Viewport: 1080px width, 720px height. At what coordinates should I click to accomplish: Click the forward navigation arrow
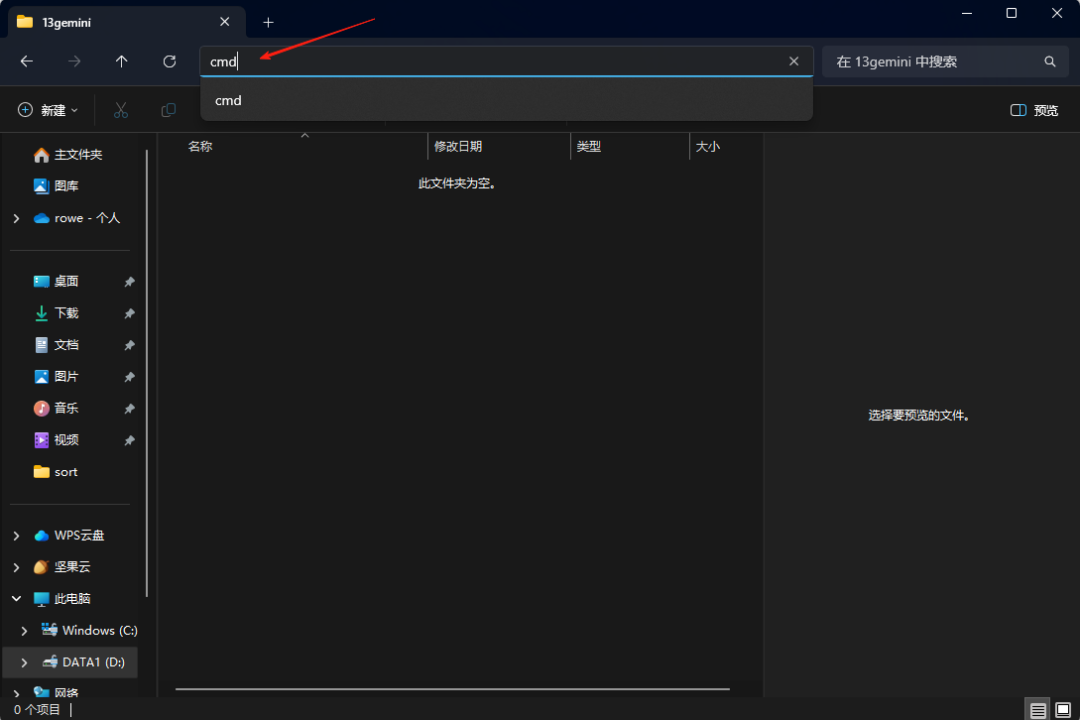[74, 61]
